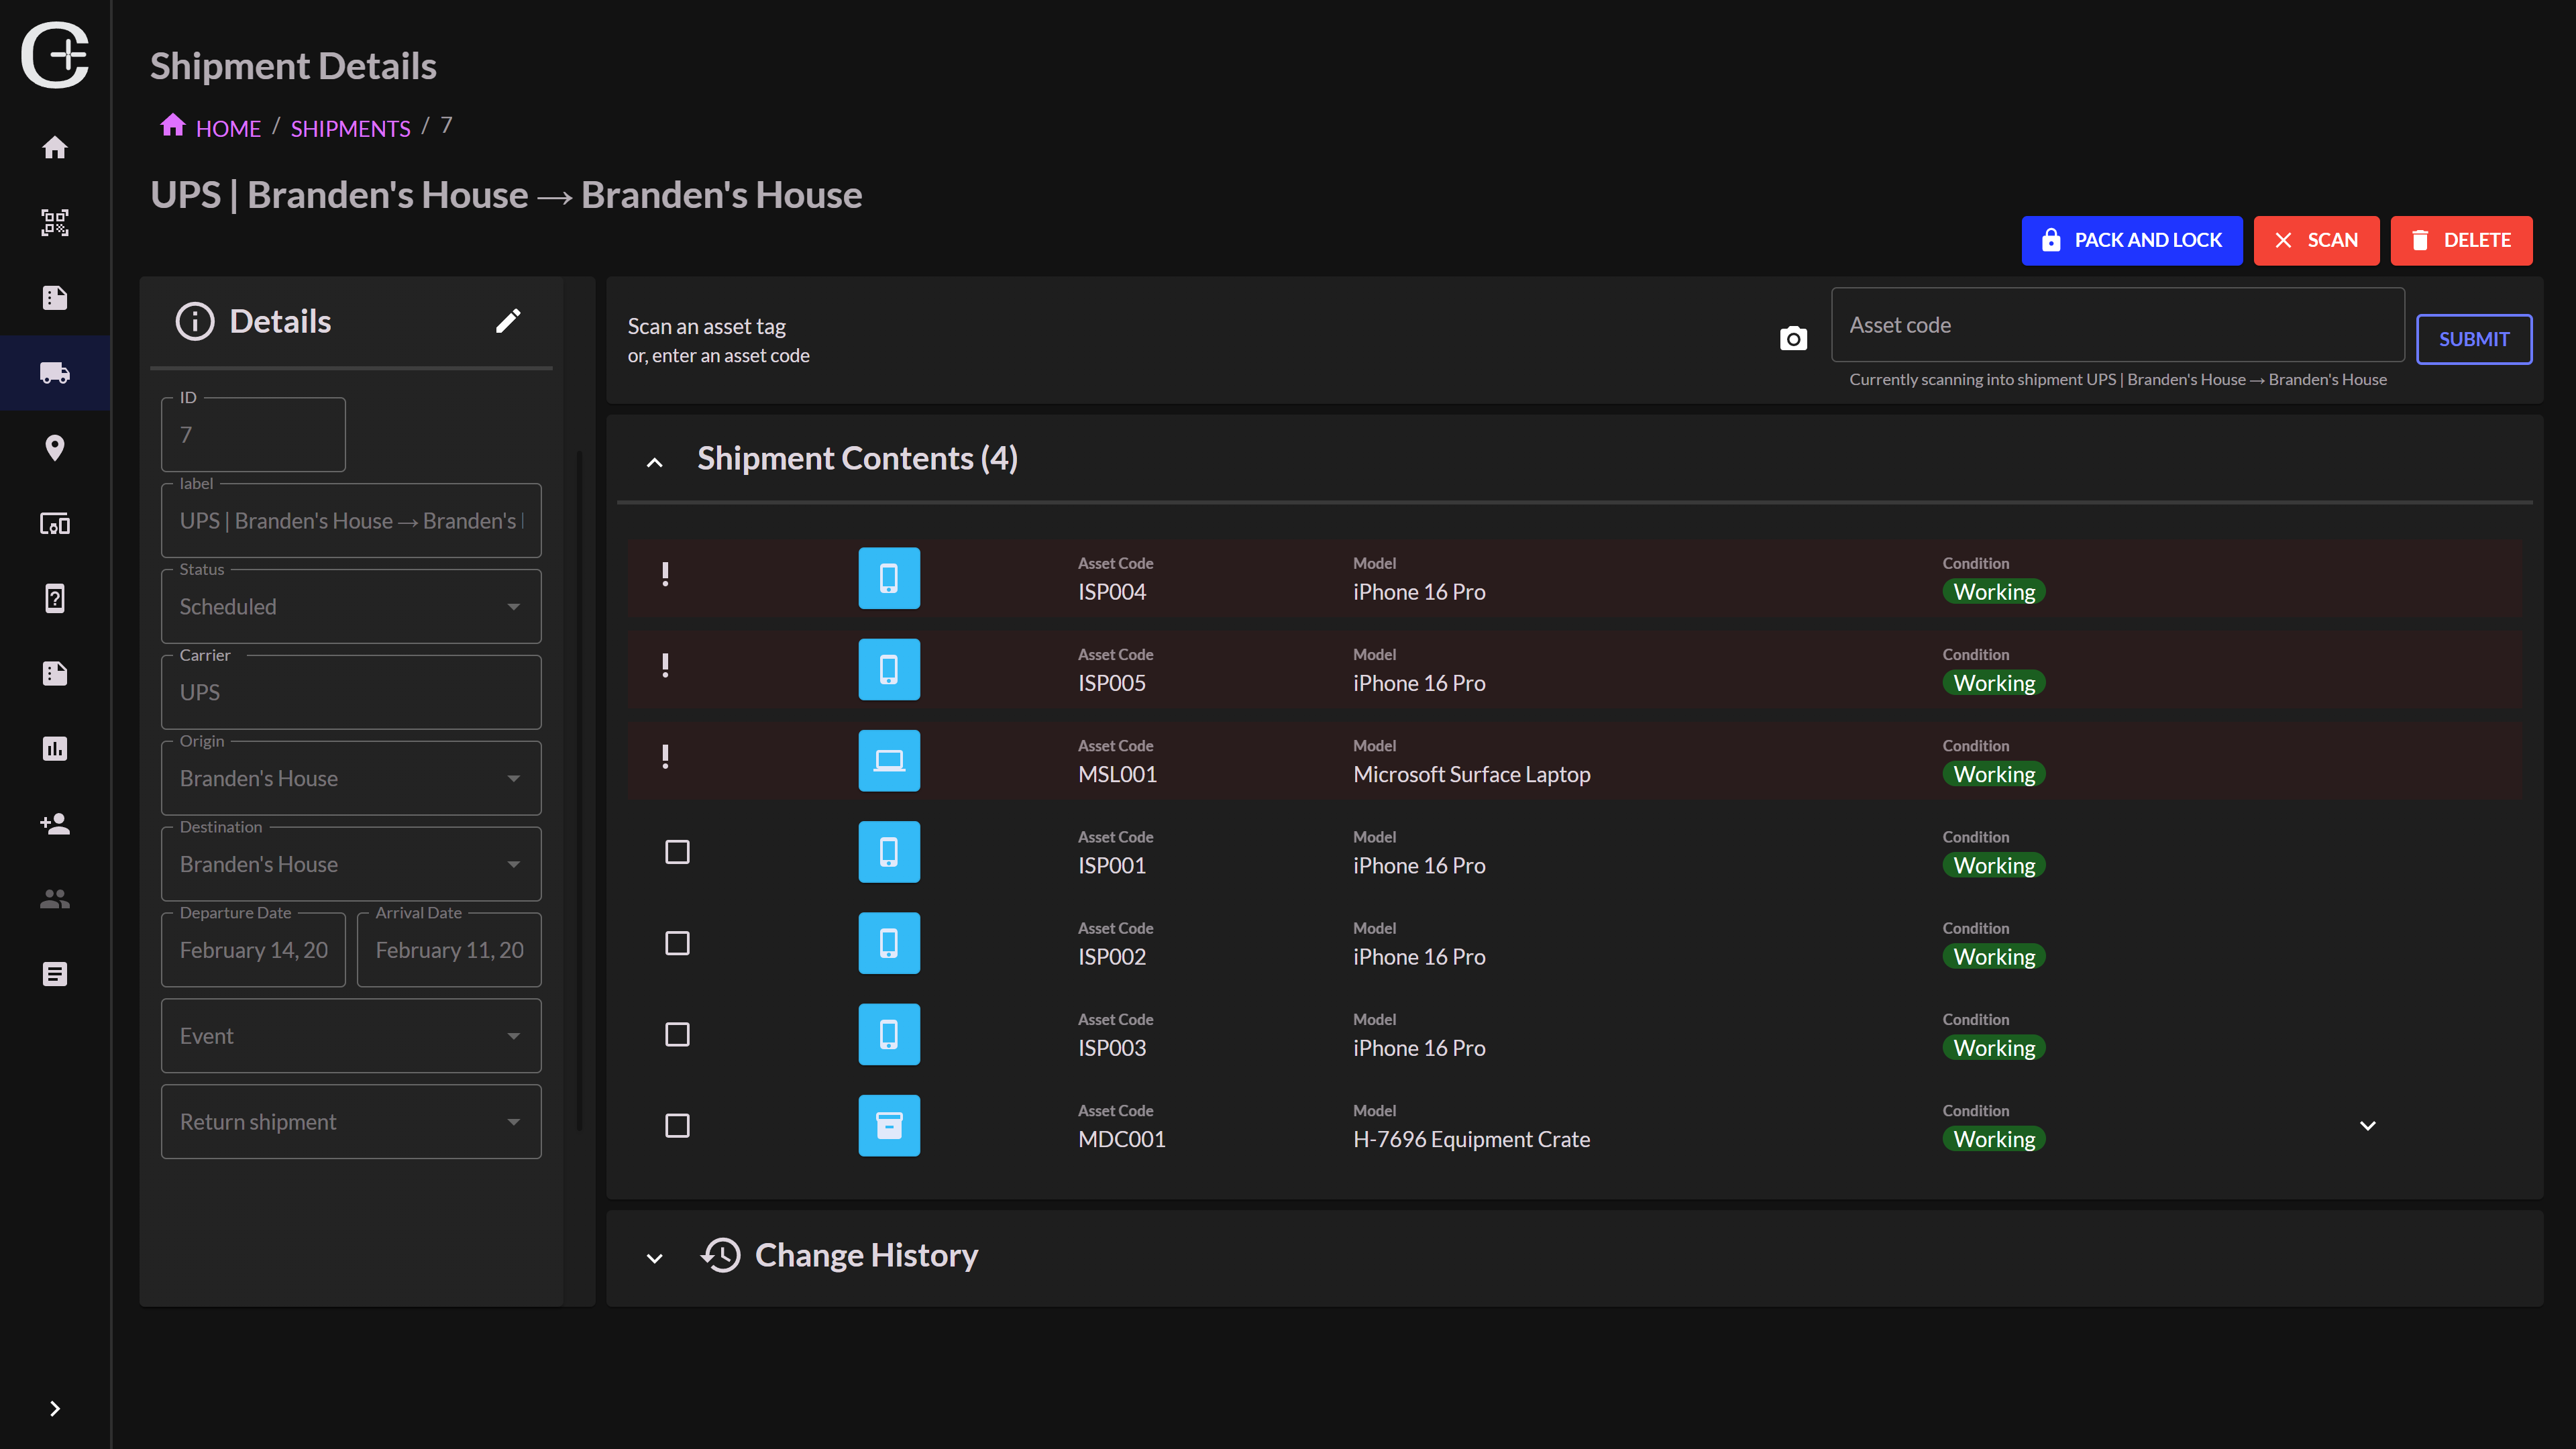
Task: Click the bar chart reports sidebar icon
Action: [x=55, y=749]
